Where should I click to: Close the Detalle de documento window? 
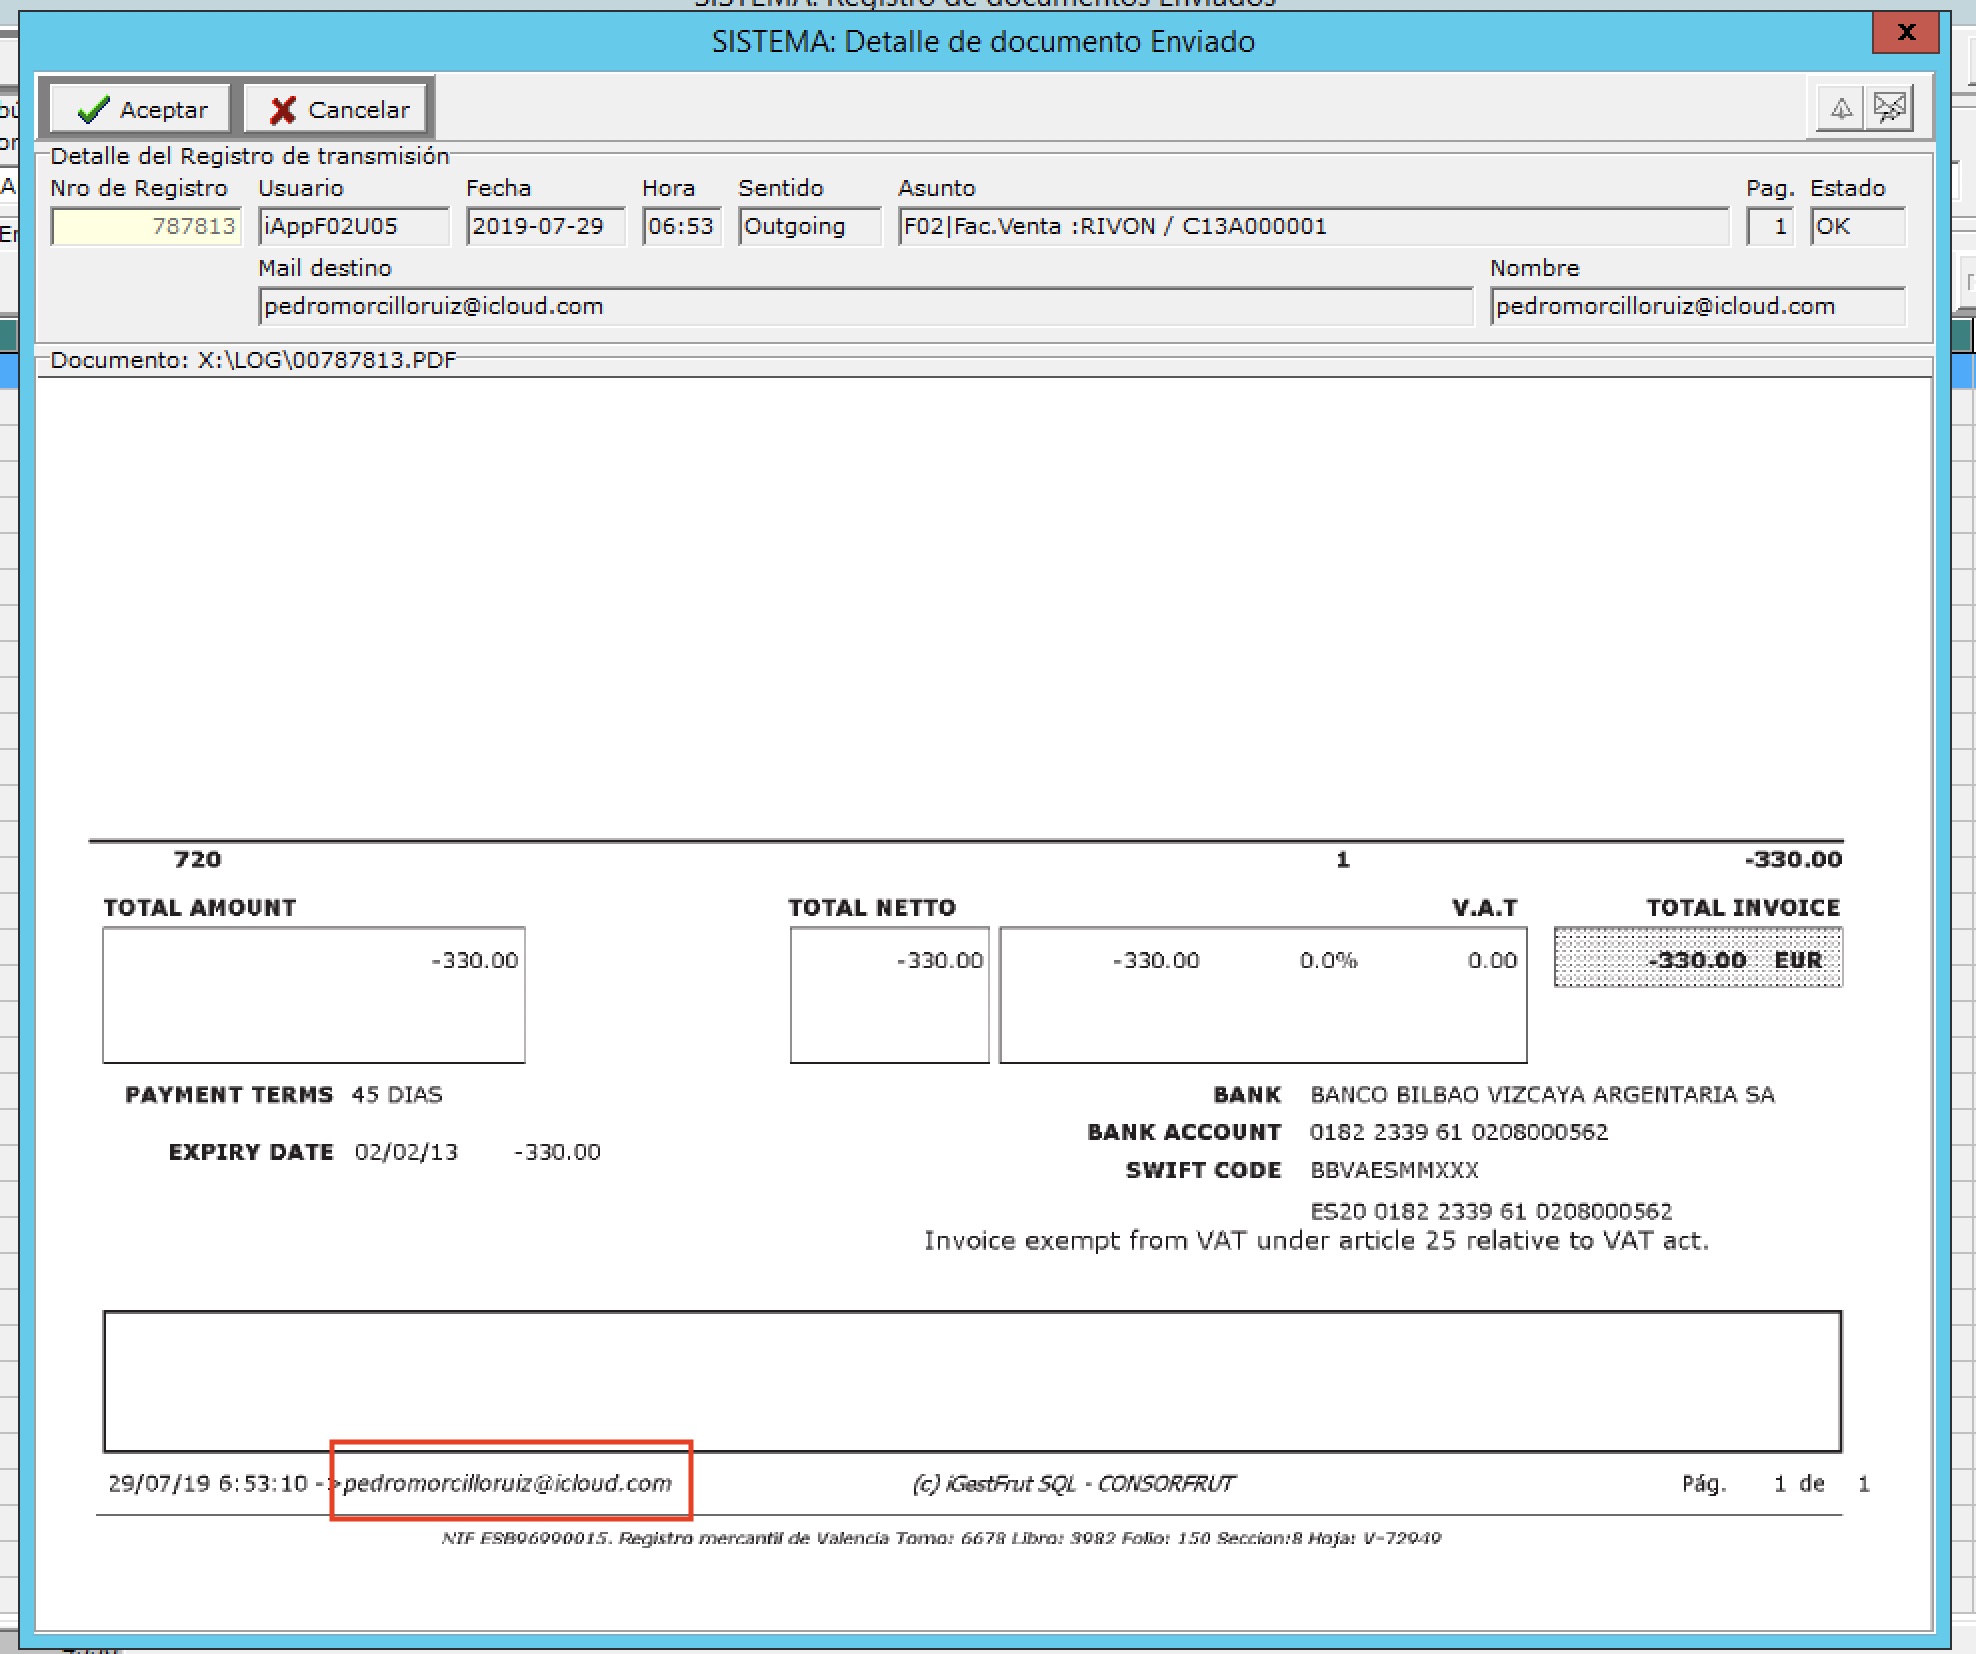click(x=1905, y=32)
